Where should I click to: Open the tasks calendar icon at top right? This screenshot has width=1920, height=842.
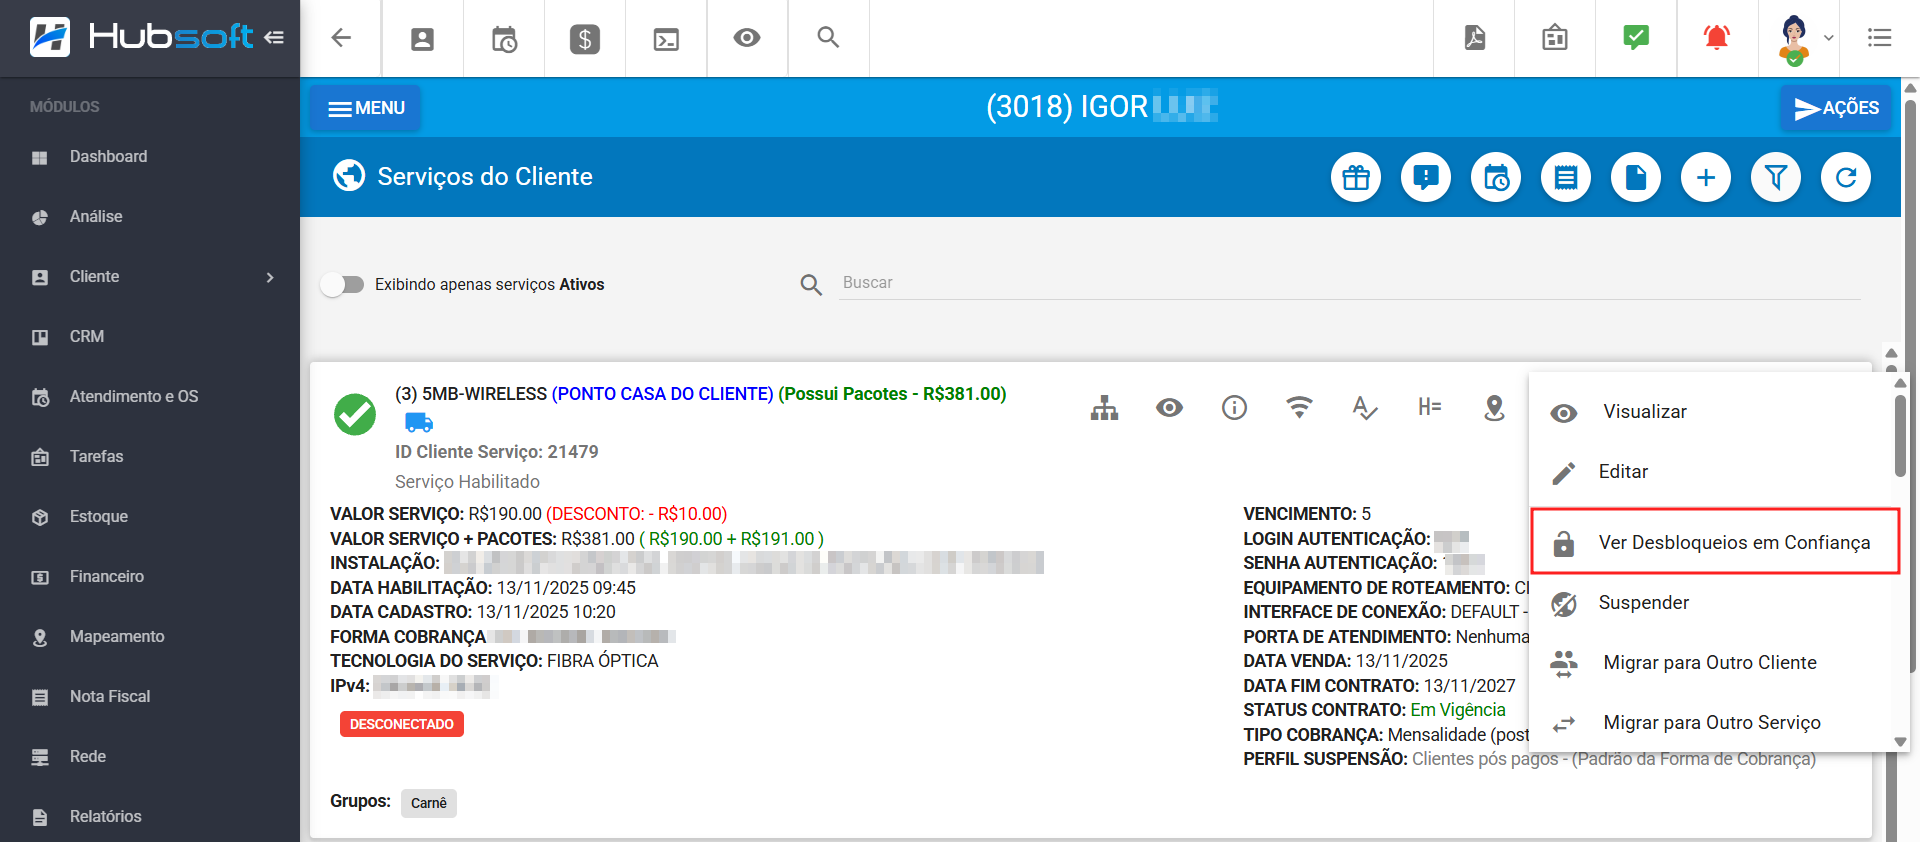pos(1555,38)
